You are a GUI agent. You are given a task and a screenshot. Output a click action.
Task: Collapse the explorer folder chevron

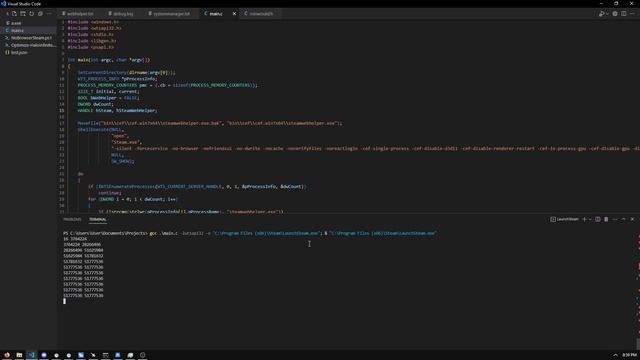coord(7,13)
